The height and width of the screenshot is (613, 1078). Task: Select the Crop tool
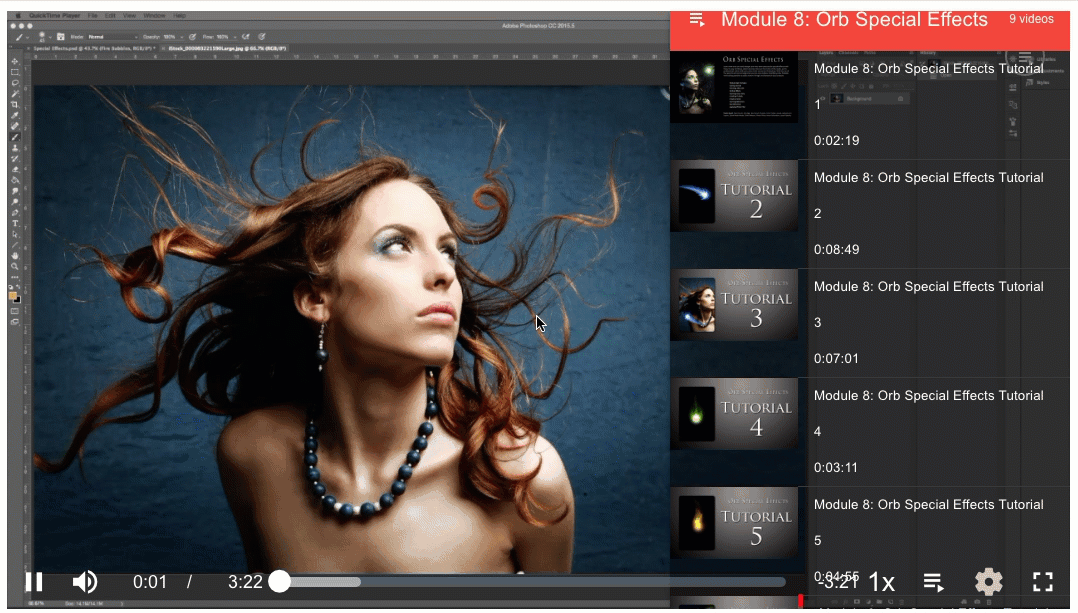click(14, 105)
